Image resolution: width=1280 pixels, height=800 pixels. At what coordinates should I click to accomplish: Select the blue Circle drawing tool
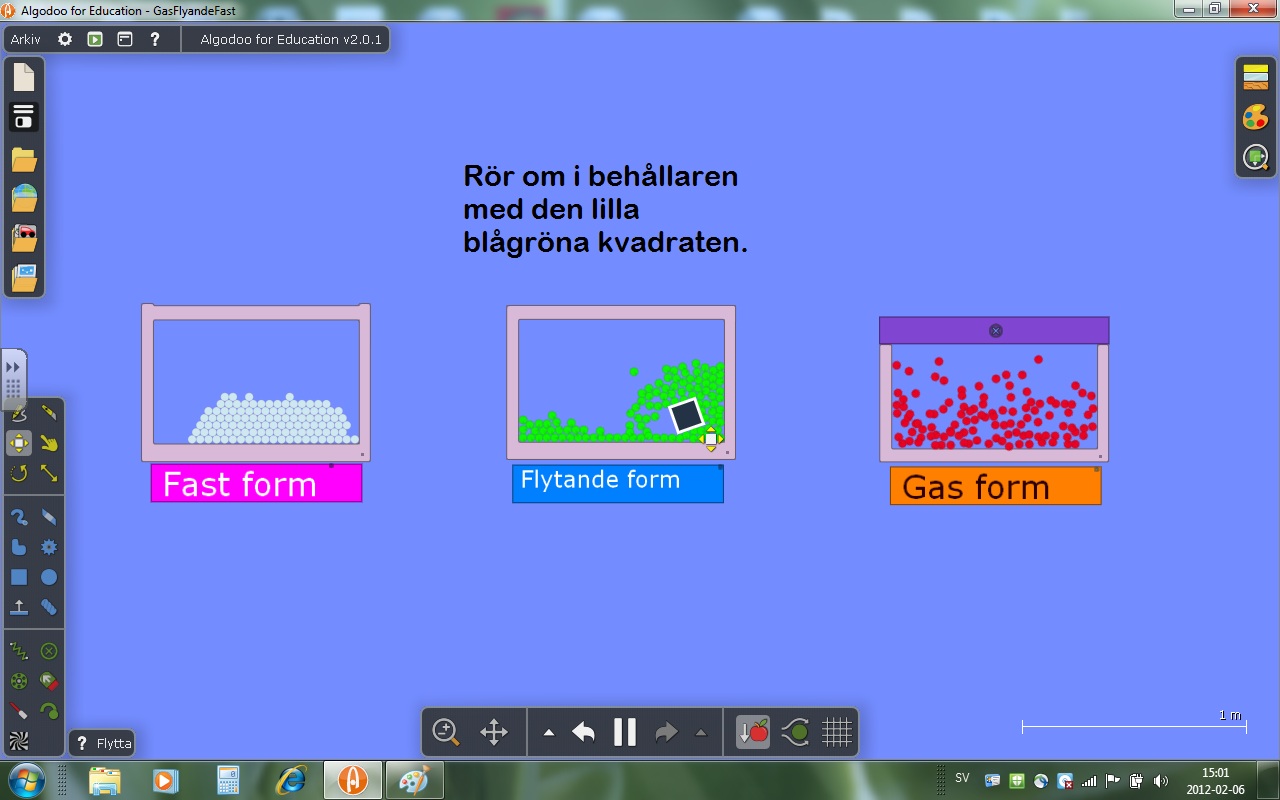[48, 577]
